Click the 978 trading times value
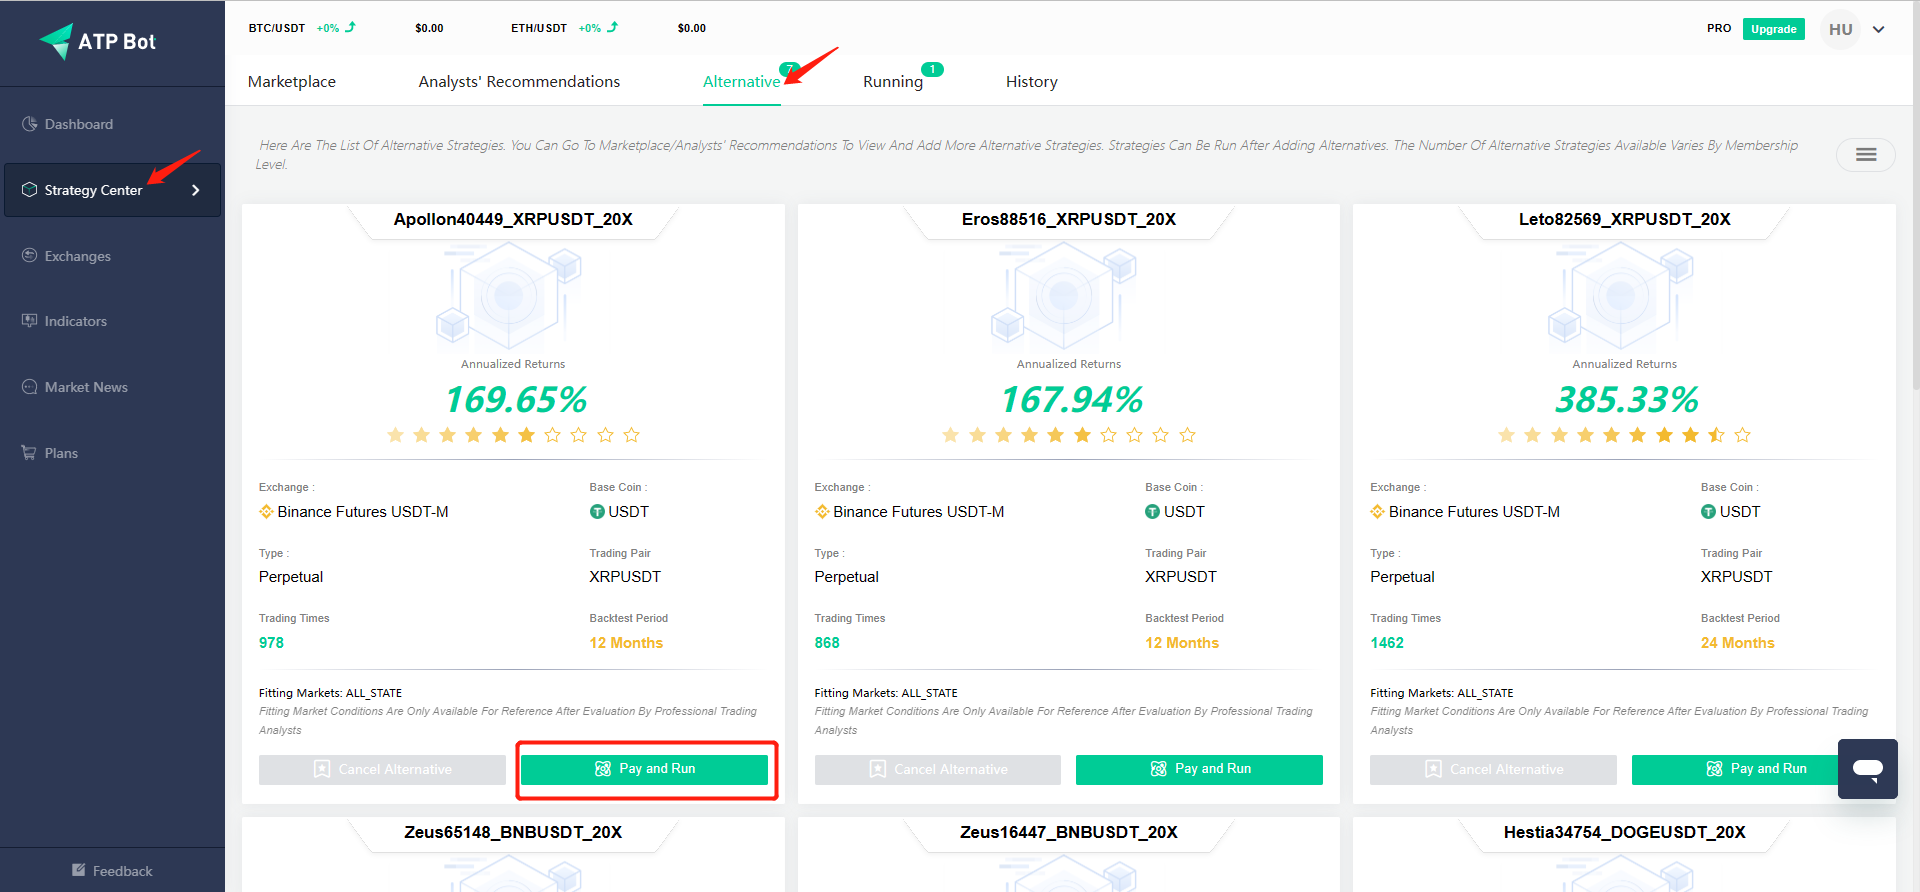The height and width of the screenshot is (892, 1920). tap(271, 643)
